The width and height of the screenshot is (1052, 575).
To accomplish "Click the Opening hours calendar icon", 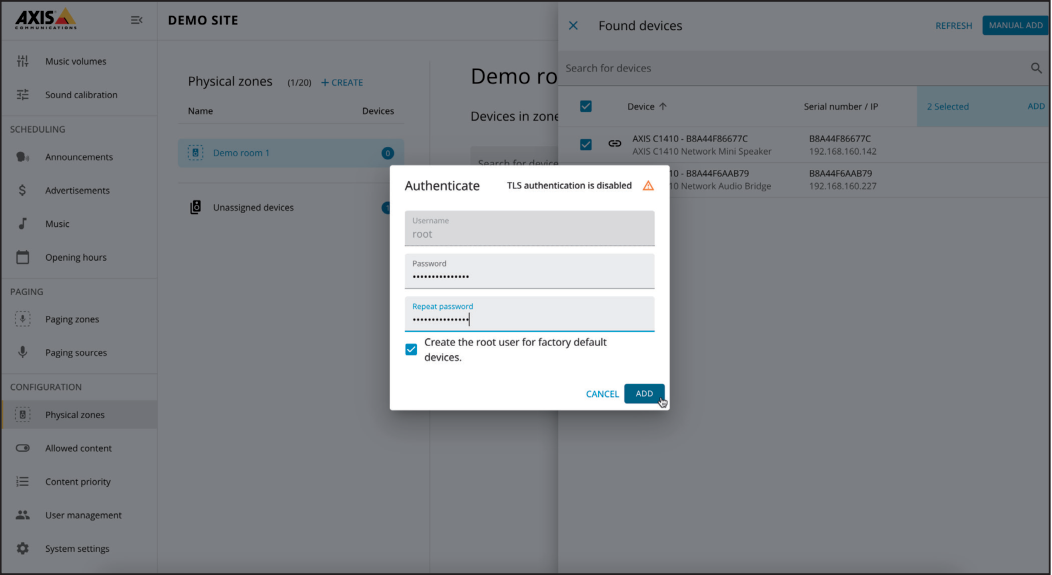I will coord(23,257).
